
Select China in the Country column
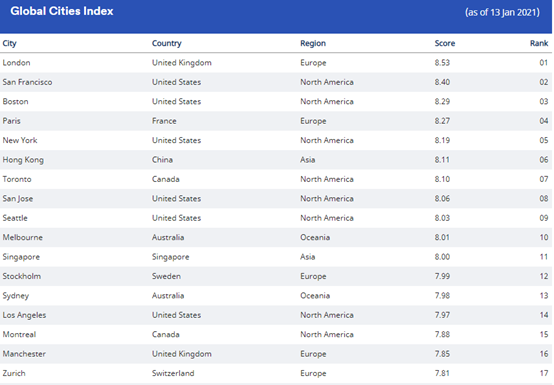[162, 160]
